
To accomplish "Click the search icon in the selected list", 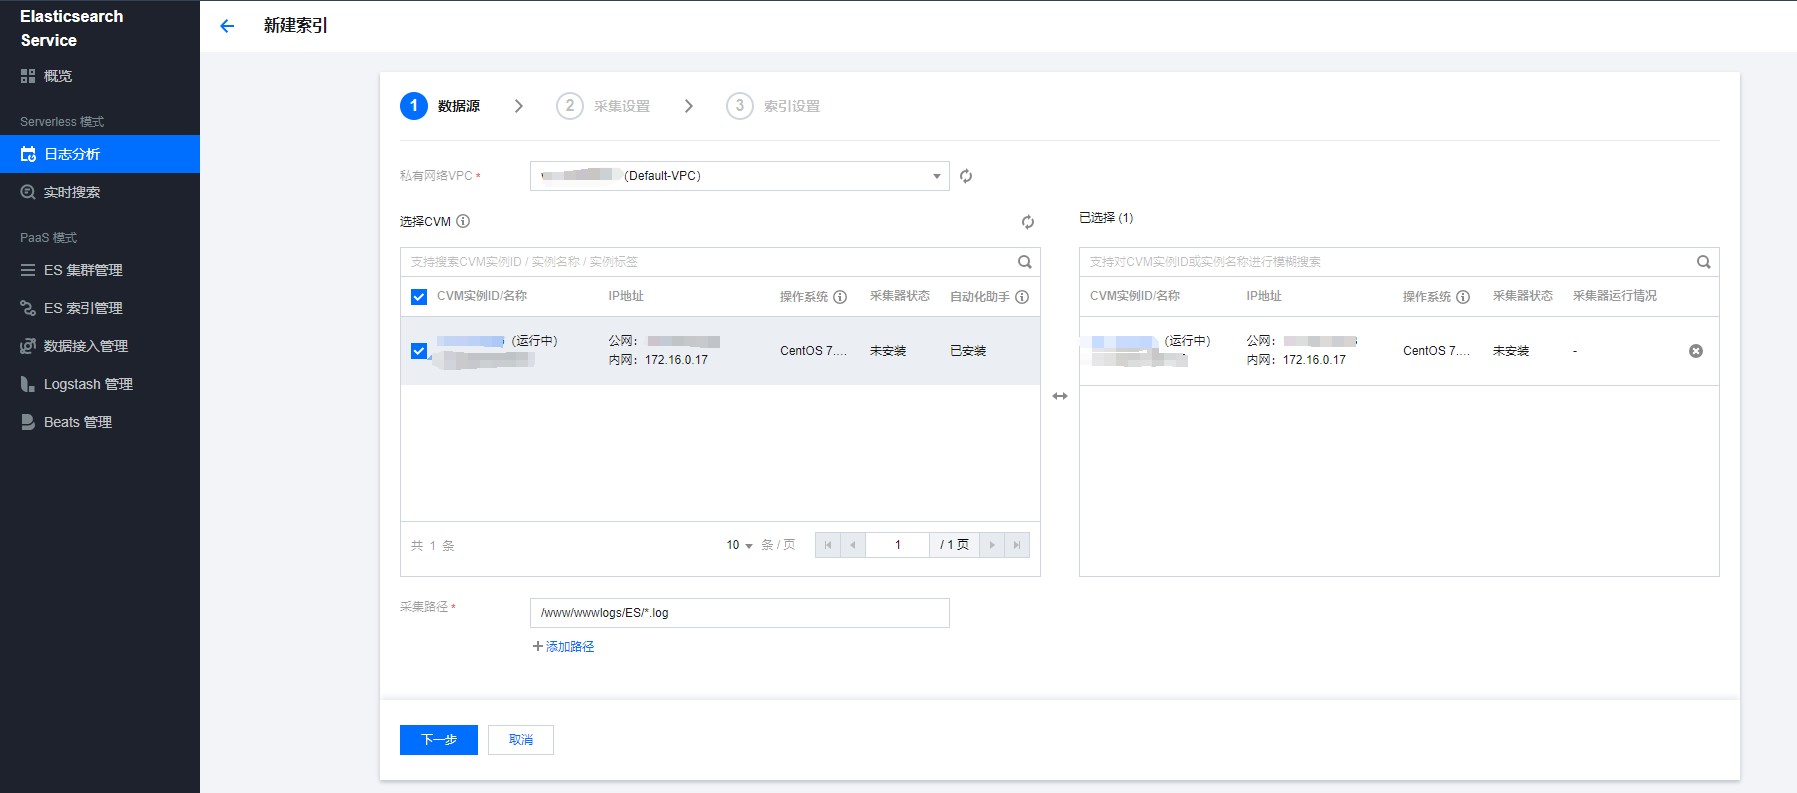I will pos(1703,262).
